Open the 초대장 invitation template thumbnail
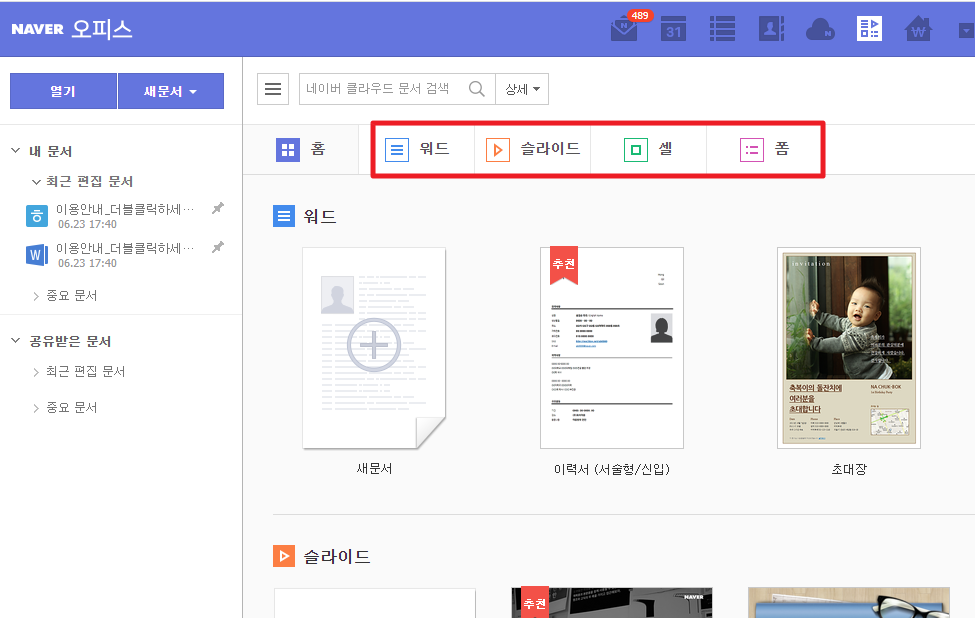Viewport: 975px width, 618px height. click(x=849, y=346)
